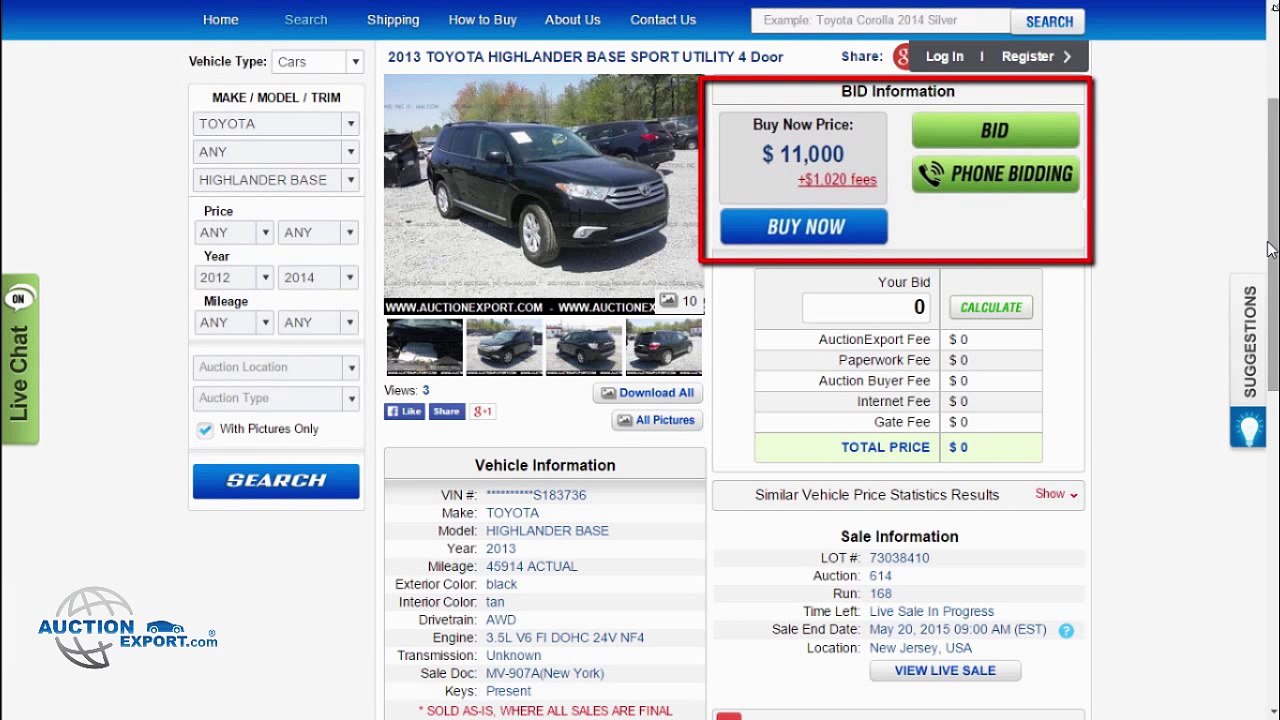The height and width of the screenshot is (720, 1280).
Task: Open the Live Chat side tab
Action: pos(19,359)
